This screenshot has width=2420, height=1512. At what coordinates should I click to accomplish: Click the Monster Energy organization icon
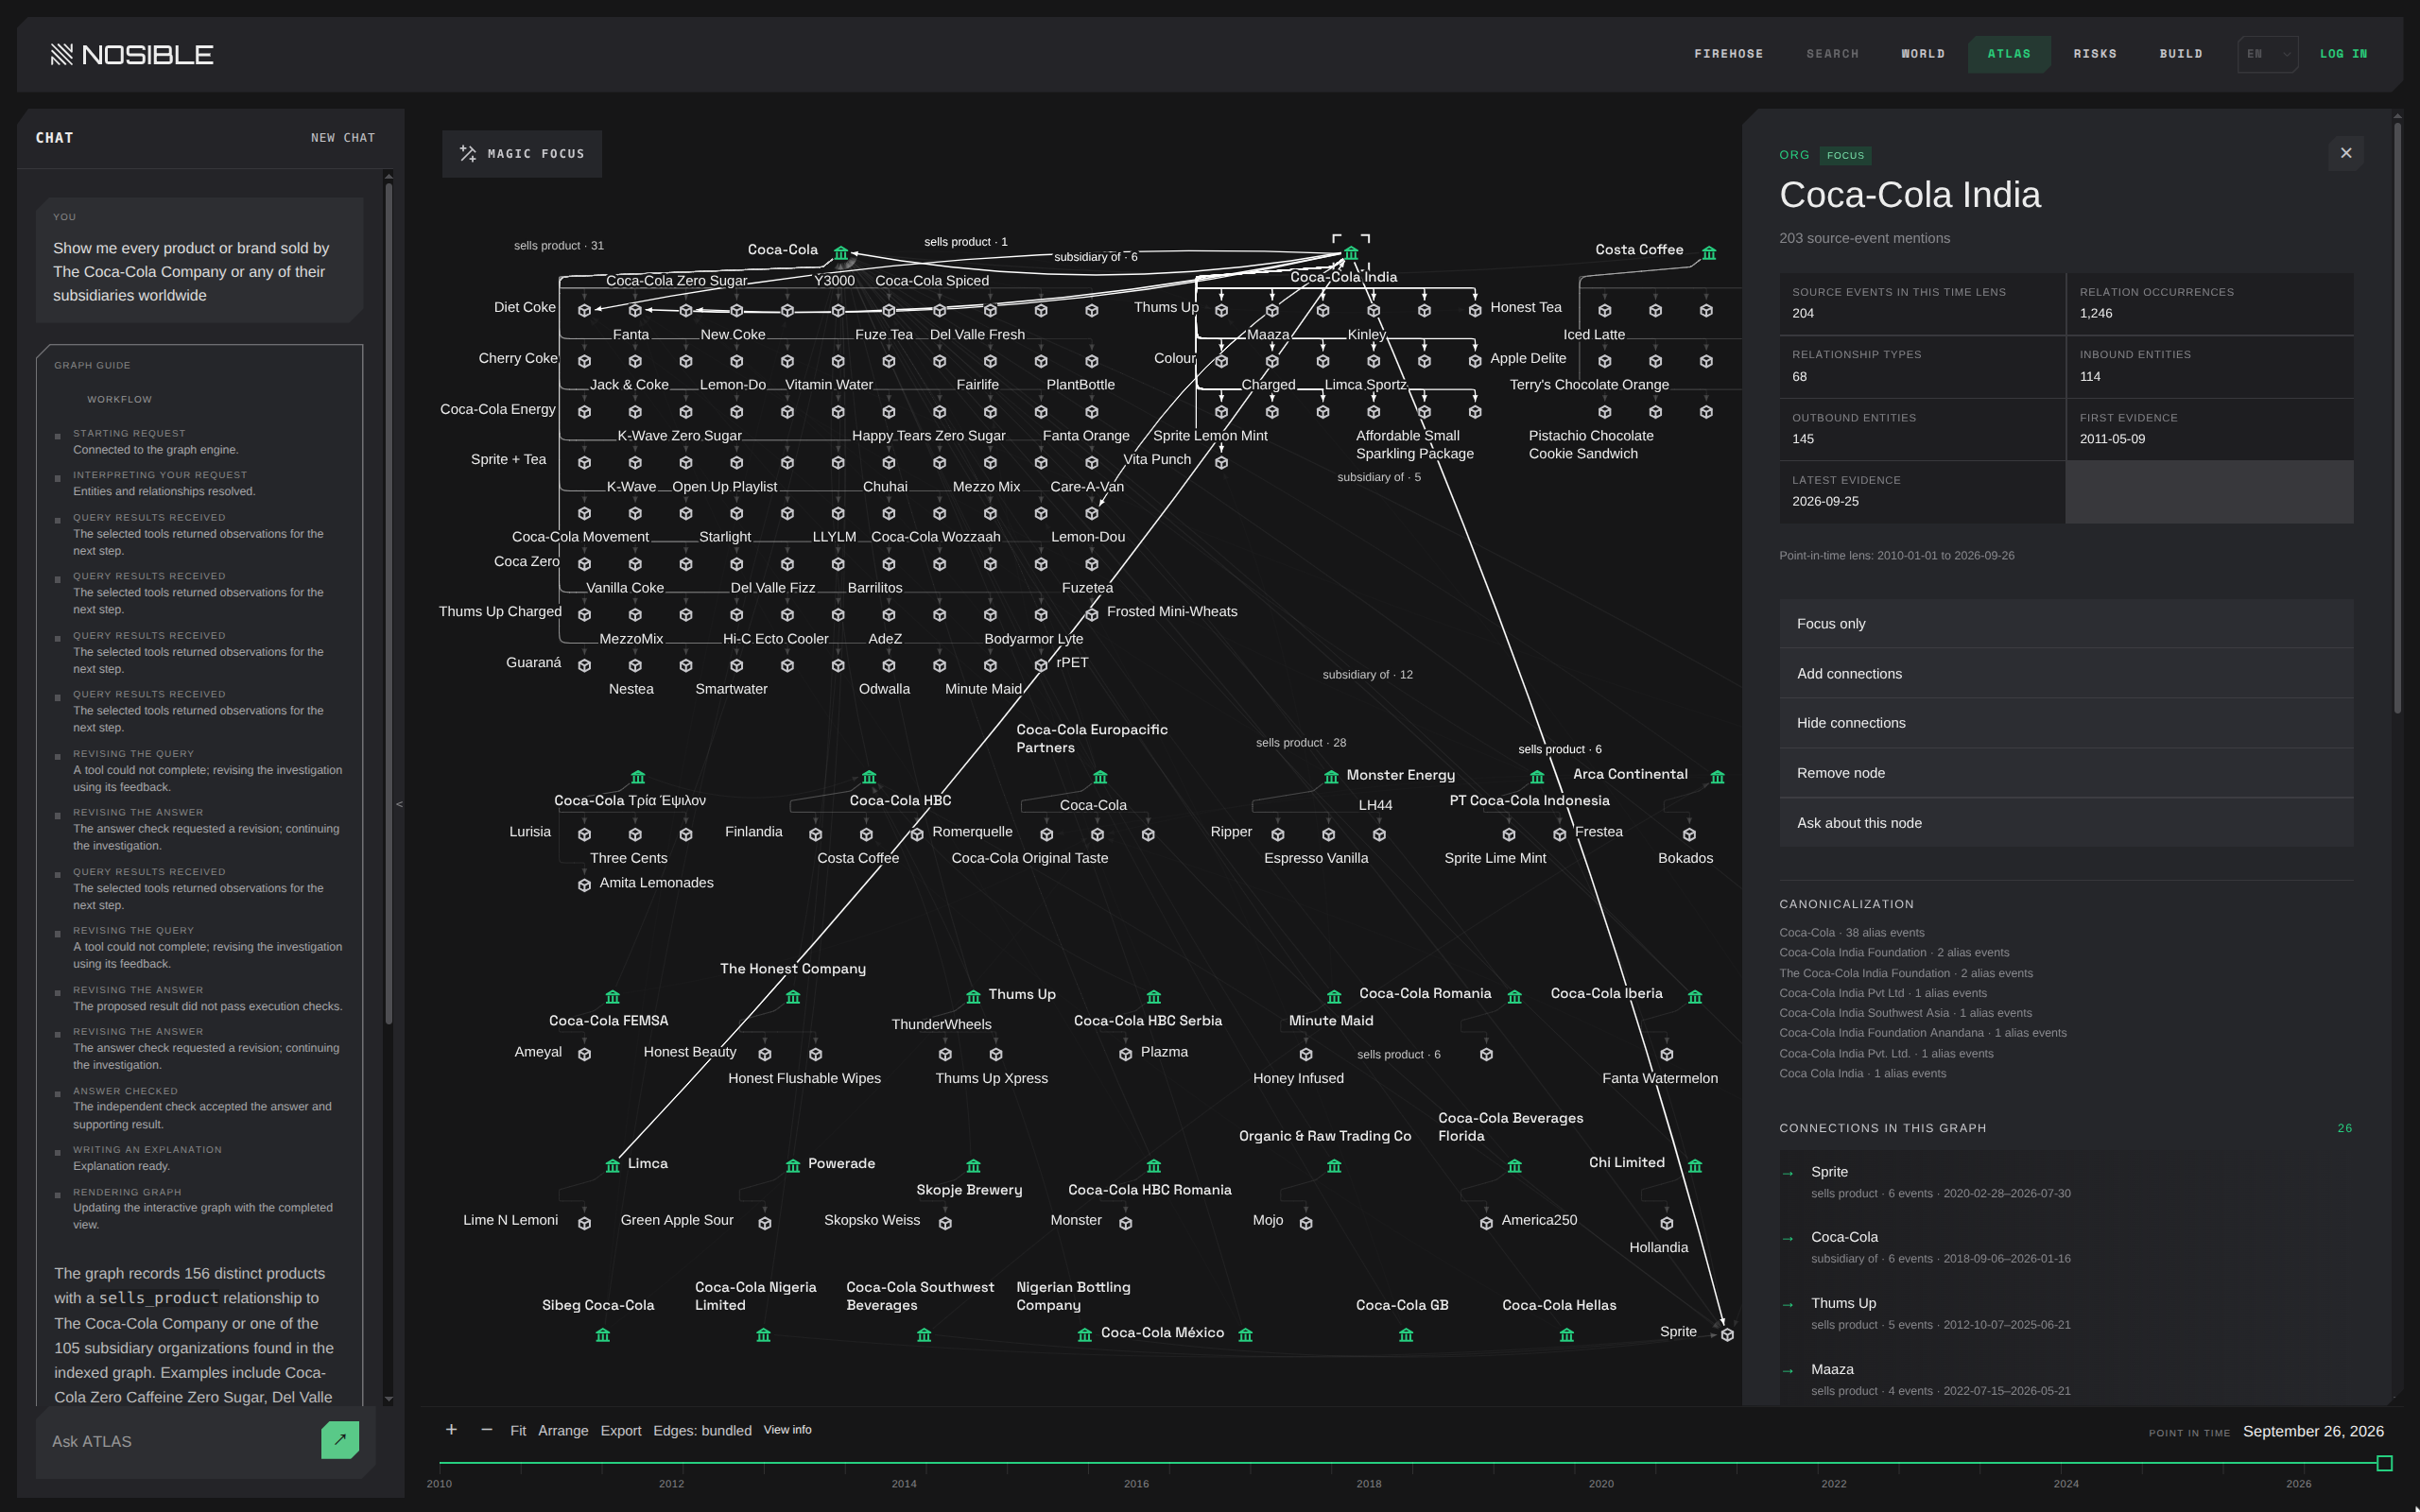pos(1331,777)
